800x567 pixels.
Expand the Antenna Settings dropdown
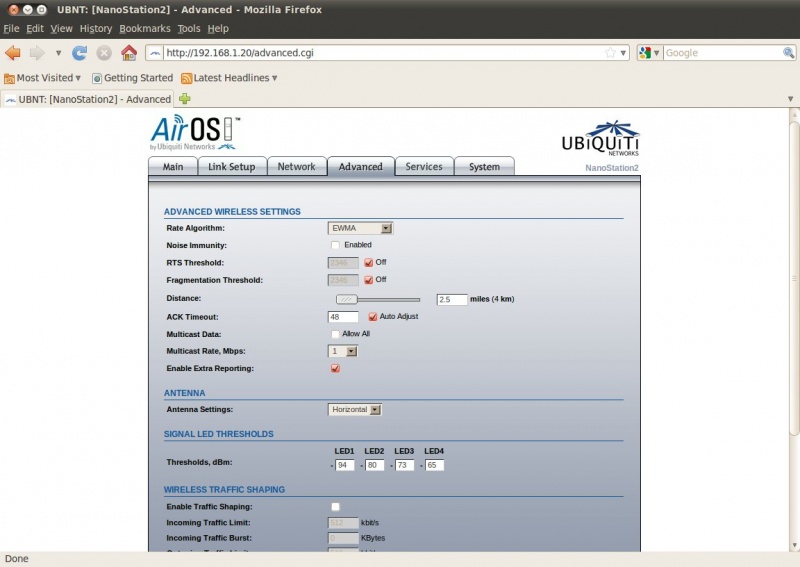355,409
